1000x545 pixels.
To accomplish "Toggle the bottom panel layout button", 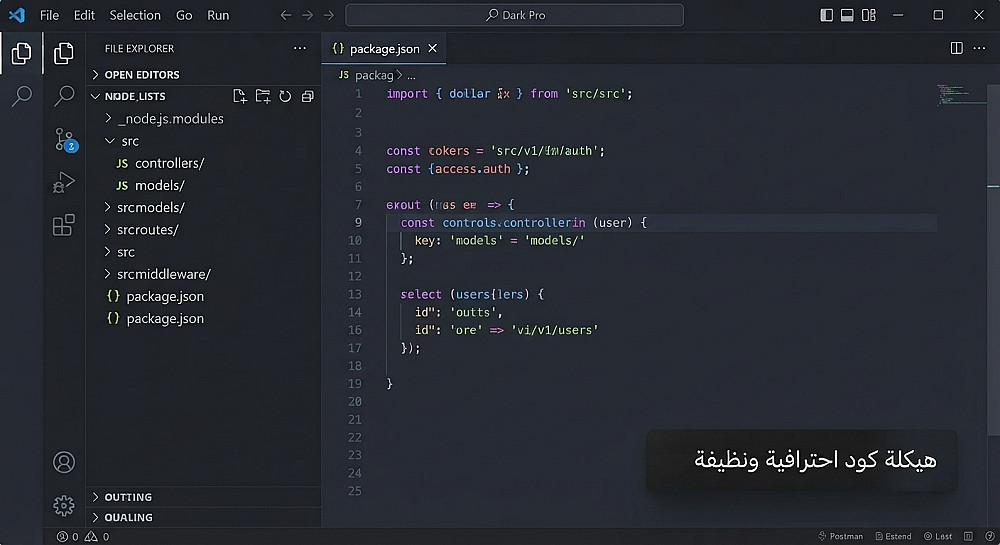I will click(x=847, y=15).
